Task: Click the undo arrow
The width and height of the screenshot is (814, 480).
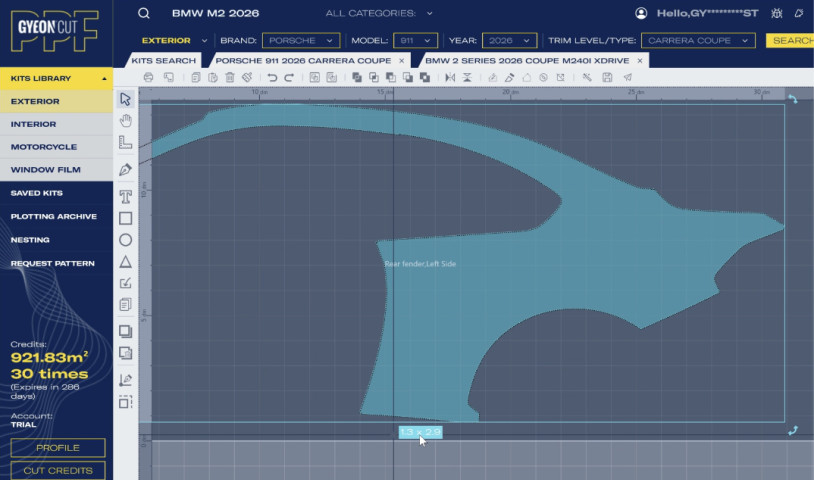Action: tap(272, 77)
